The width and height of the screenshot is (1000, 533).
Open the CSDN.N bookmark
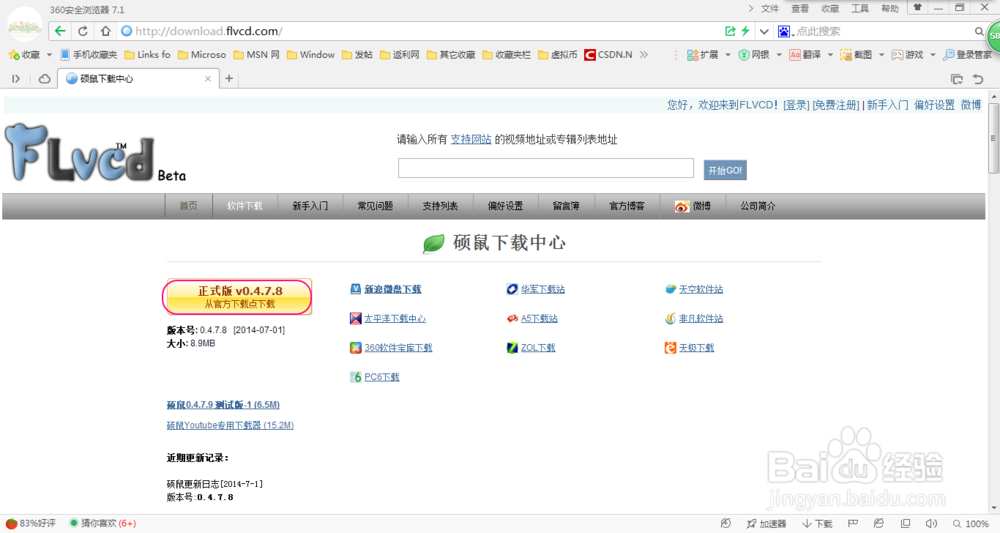pyautogui.click(x=608, y=55)
